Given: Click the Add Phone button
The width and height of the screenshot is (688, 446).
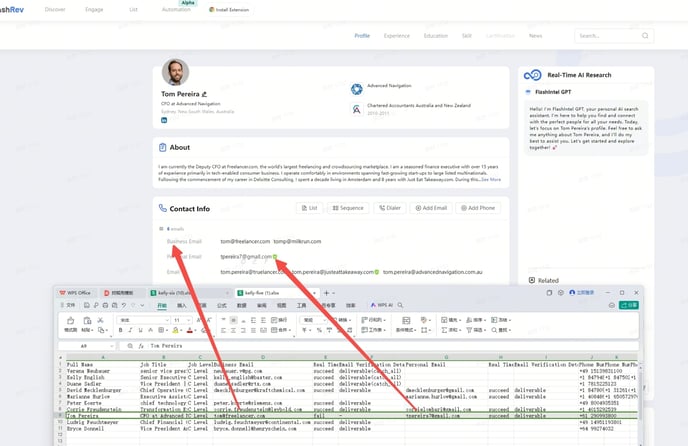Looking at the screenshot, I should tap(477, 208).
